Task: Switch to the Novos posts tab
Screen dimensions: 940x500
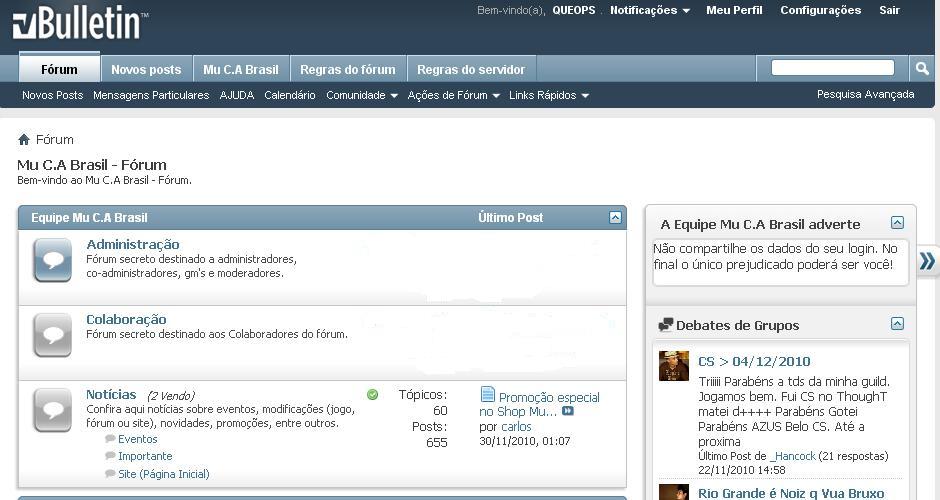Action: [146, 70]
